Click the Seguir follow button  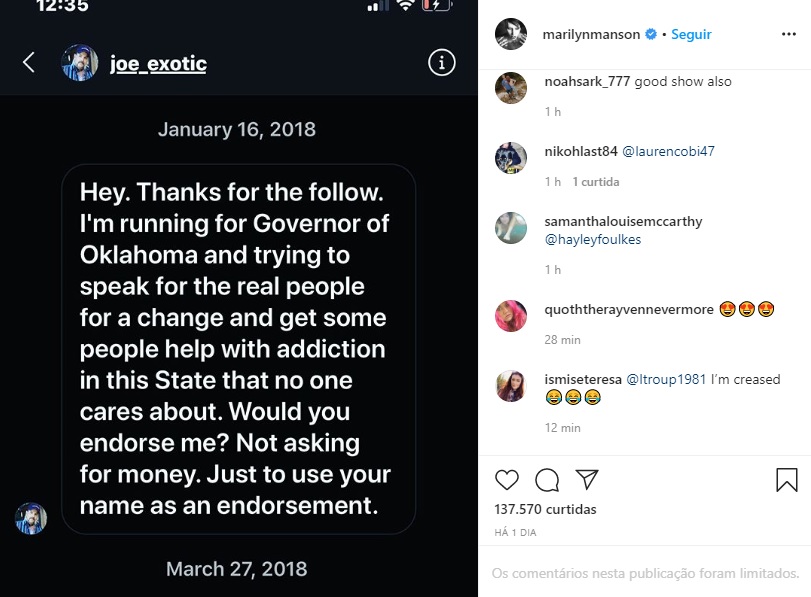pyautogui.click(x=691, y=34)
